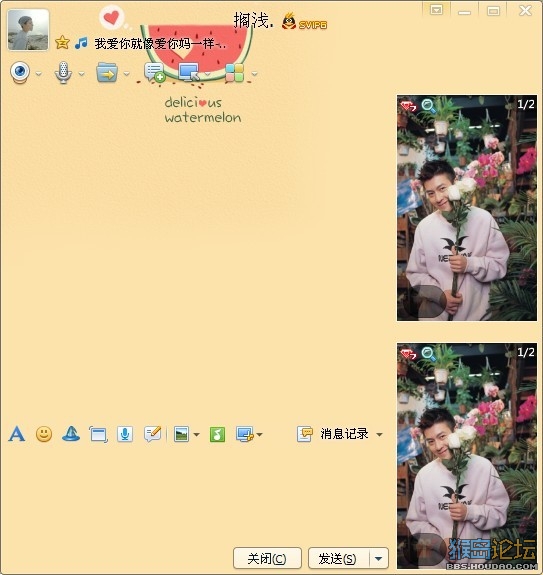Viewport: 543px width, 575px height.
Task: Click the yellow star level icon
Action: pos(62,43)
